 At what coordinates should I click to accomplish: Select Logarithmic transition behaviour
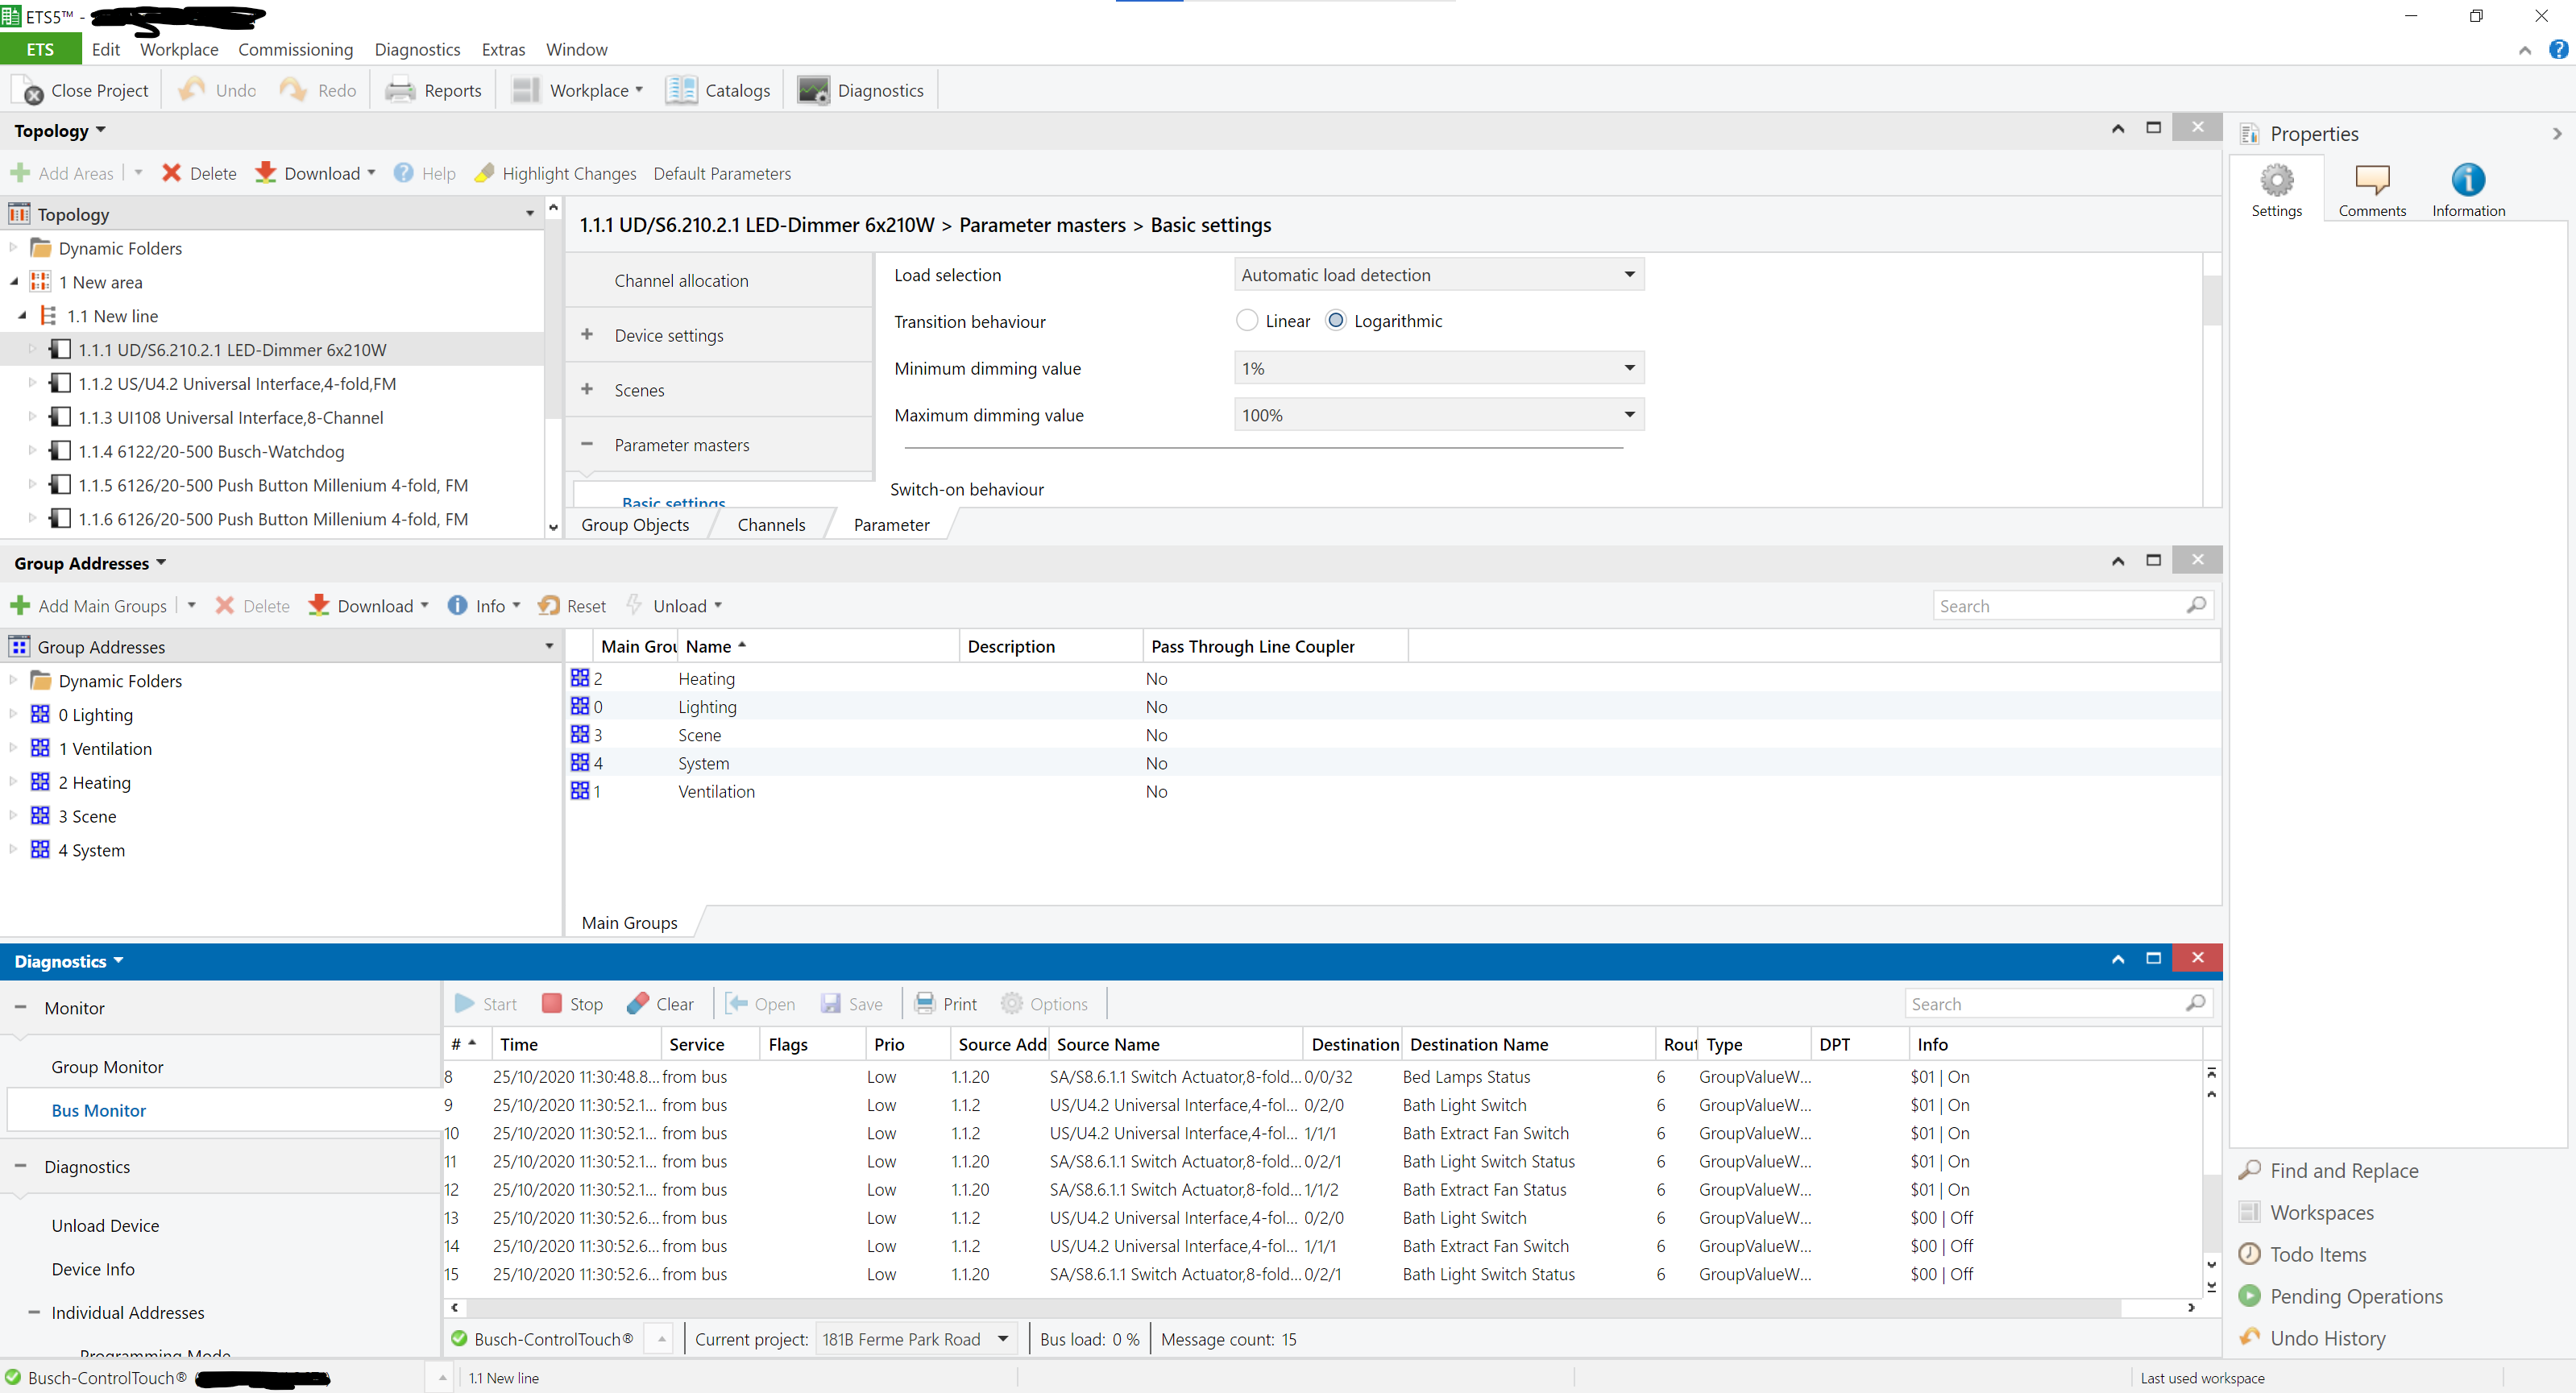[1335, 321]
